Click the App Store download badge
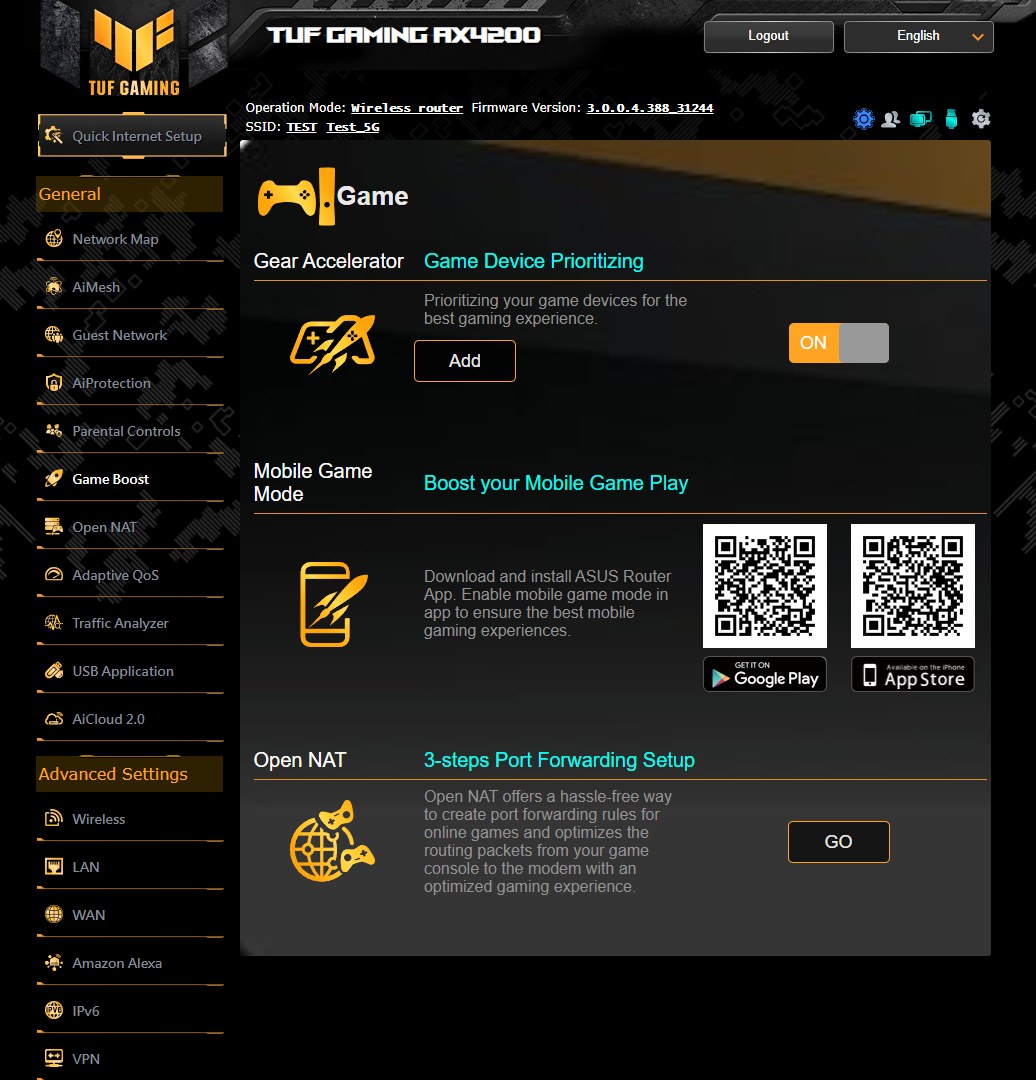This screenshot has width=1036, height=1080. click(913, 674)
